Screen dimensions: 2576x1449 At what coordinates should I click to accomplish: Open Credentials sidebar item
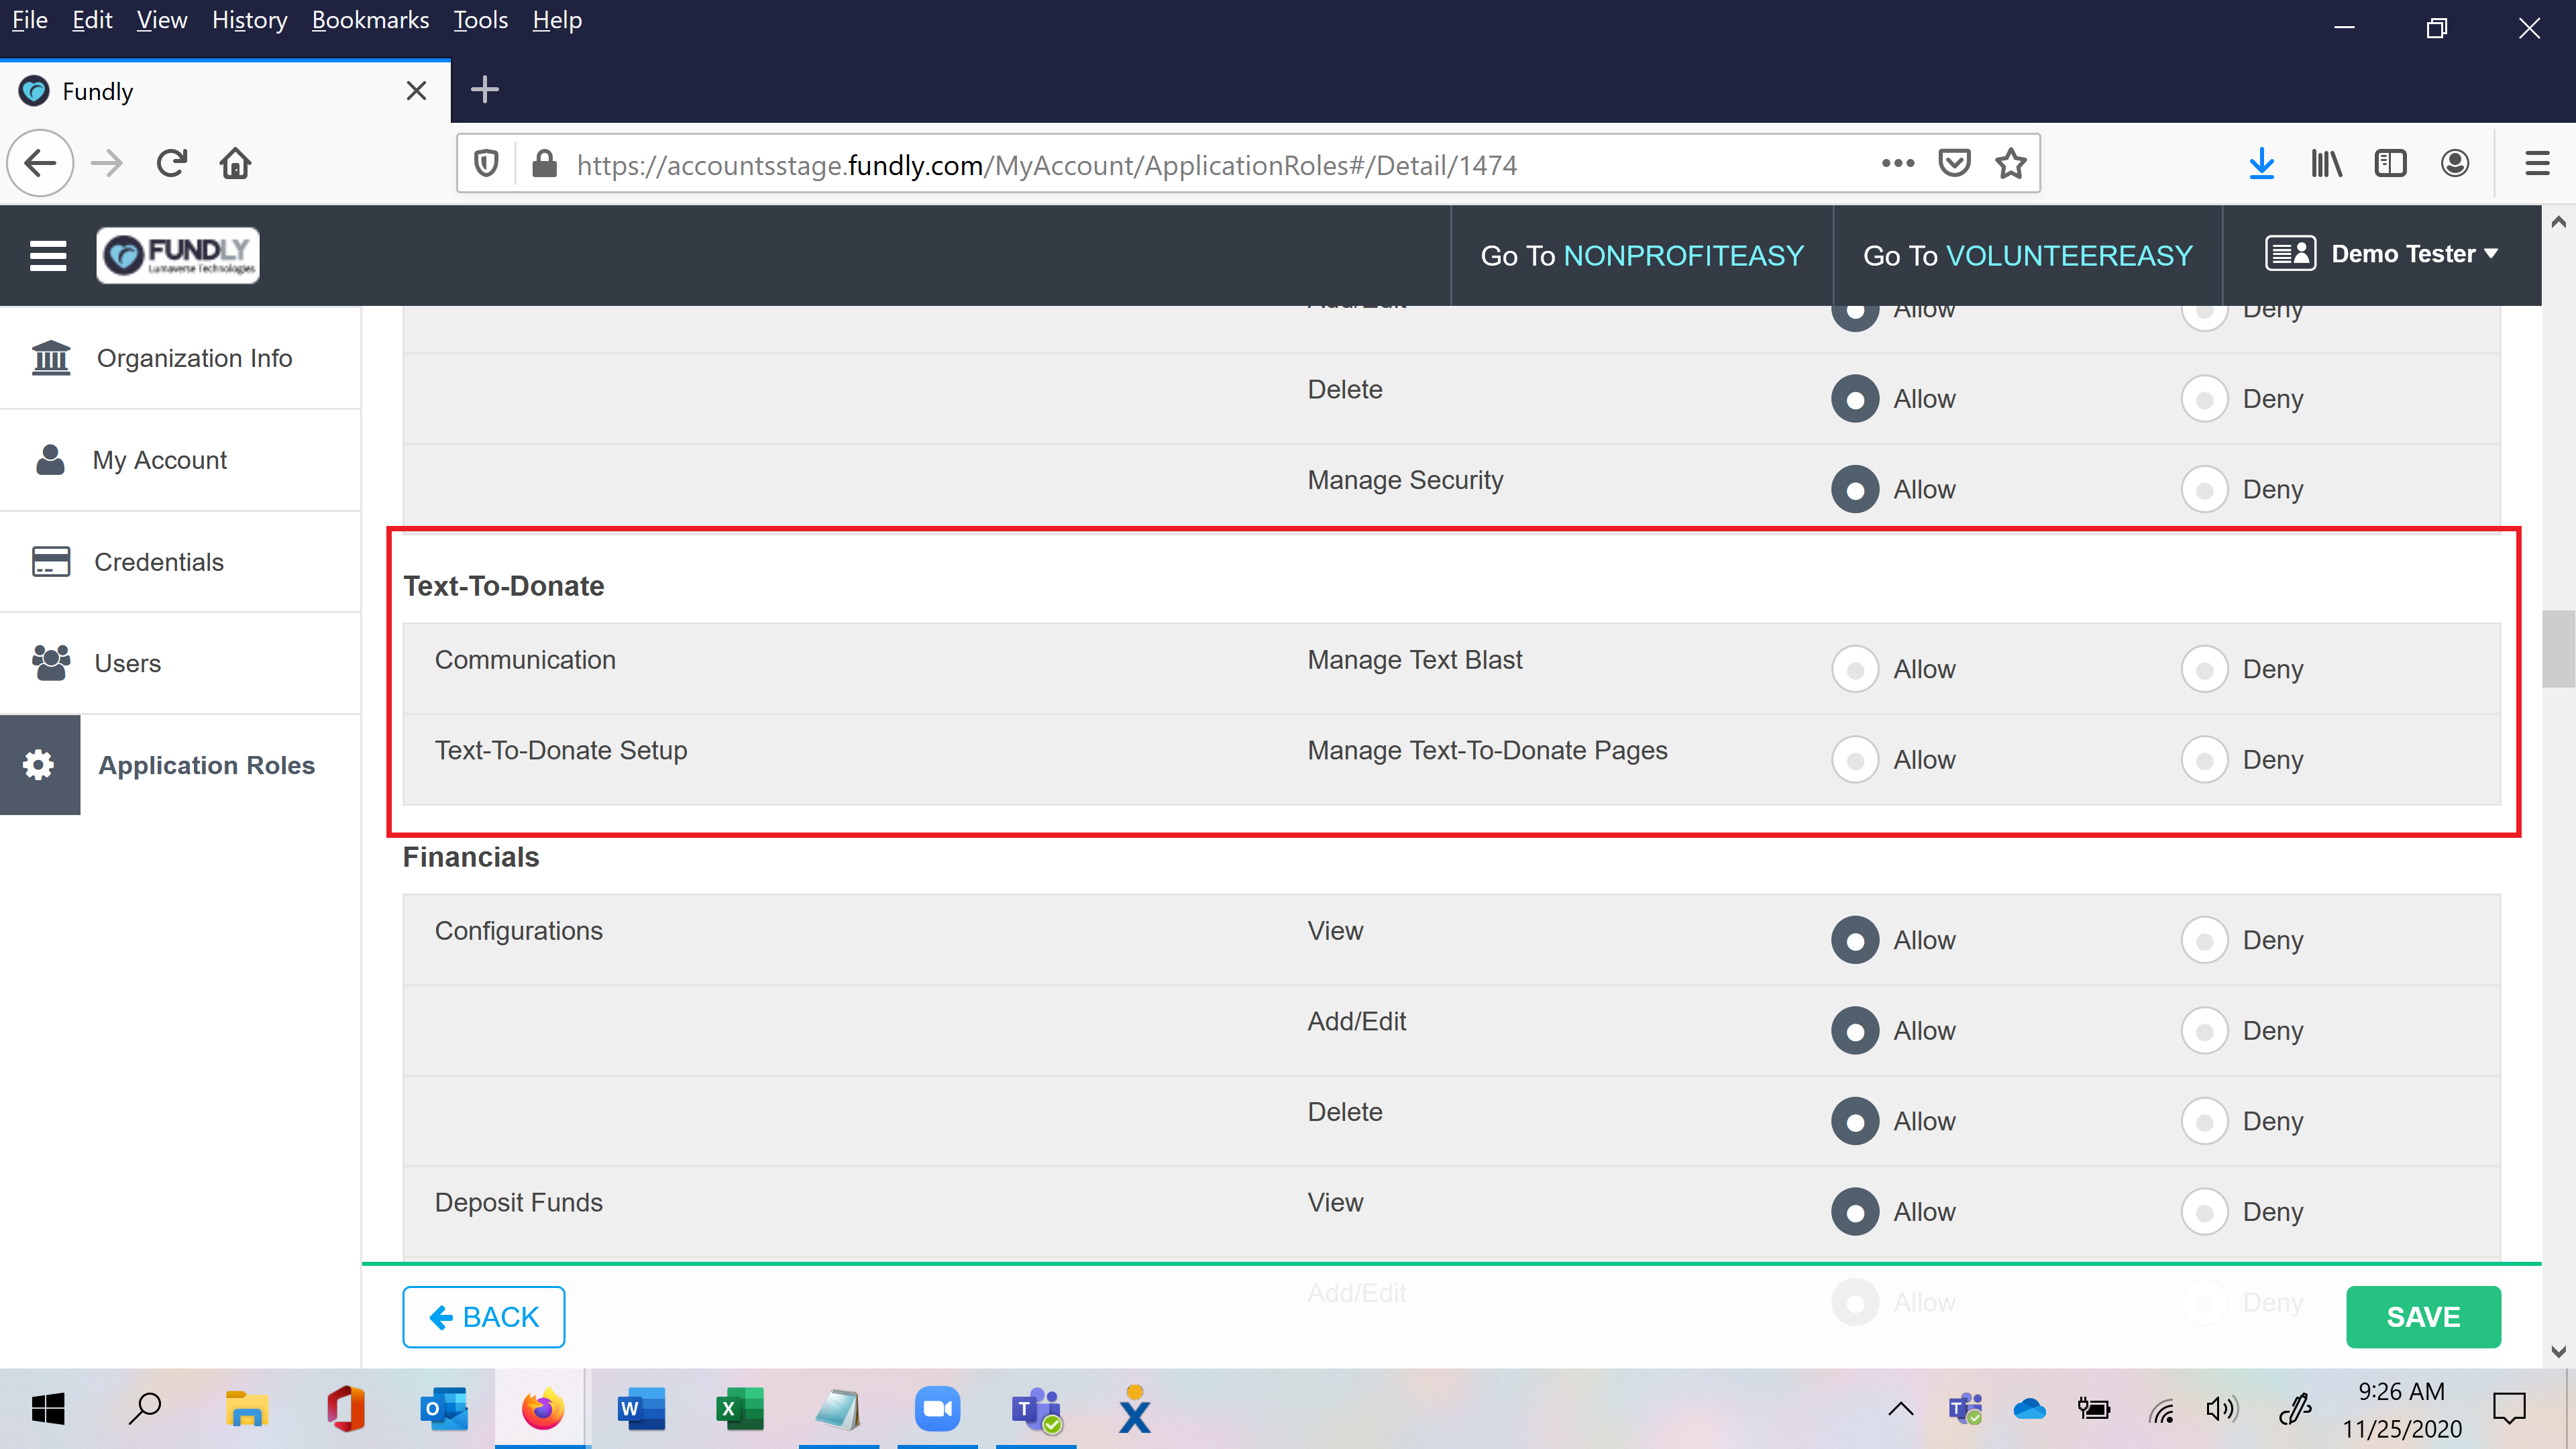180,562
